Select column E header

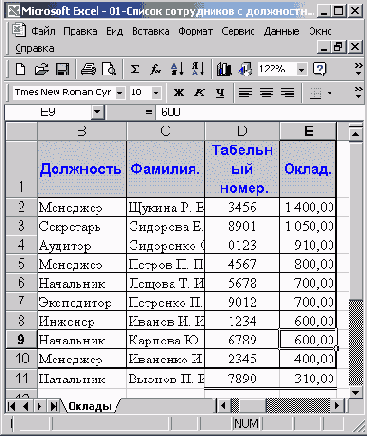pos(308,131)
